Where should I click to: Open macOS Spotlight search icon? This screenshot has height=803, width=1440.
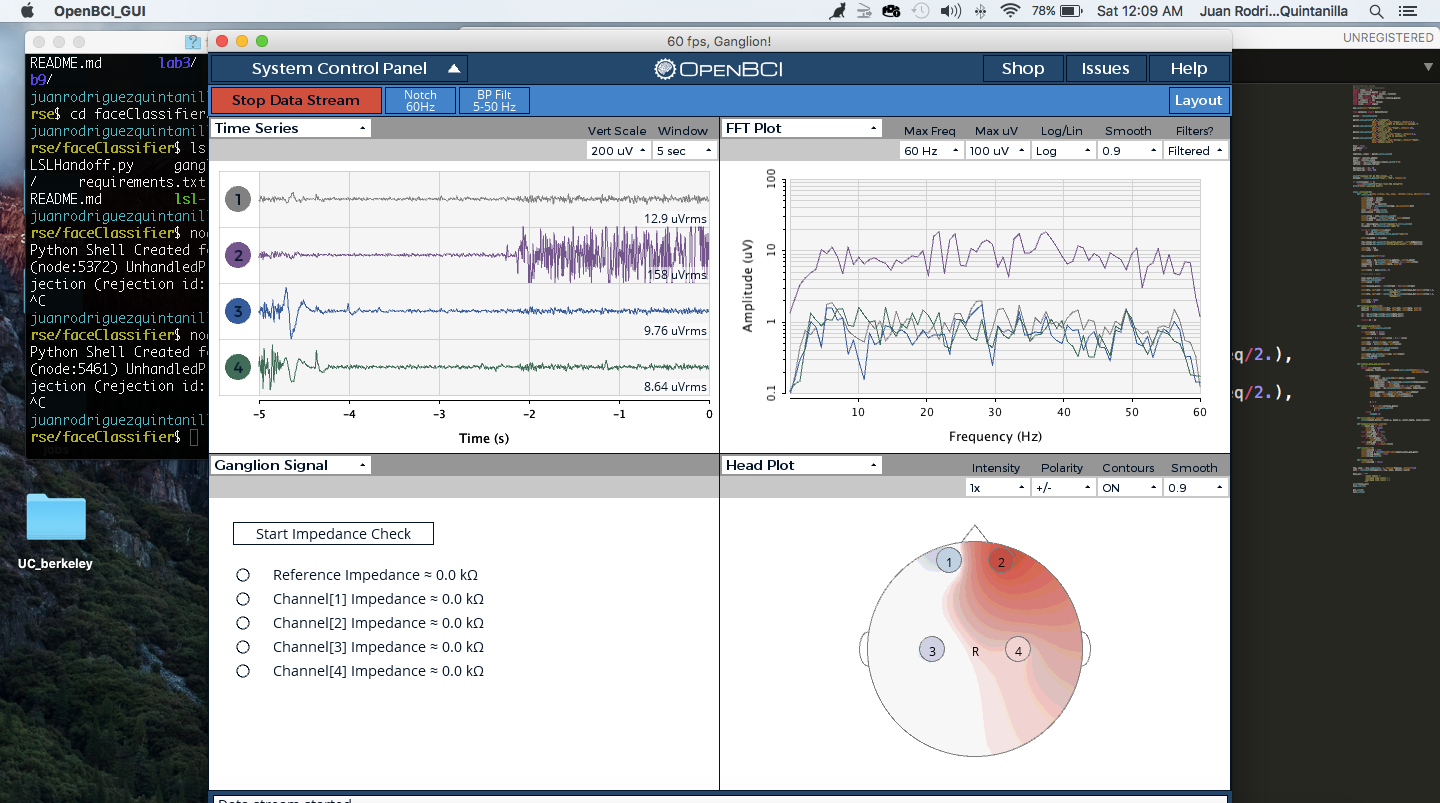coord(1376,11)
